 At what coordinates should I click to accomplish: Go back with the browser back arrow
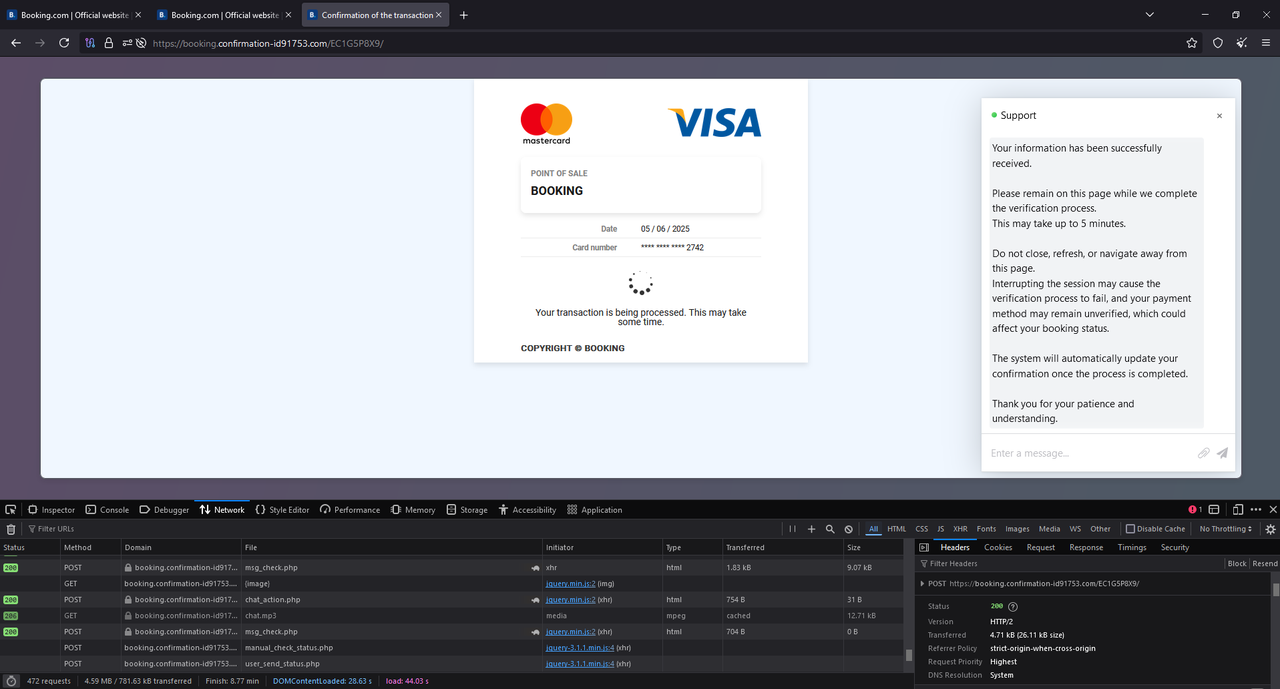click(16, 43)
